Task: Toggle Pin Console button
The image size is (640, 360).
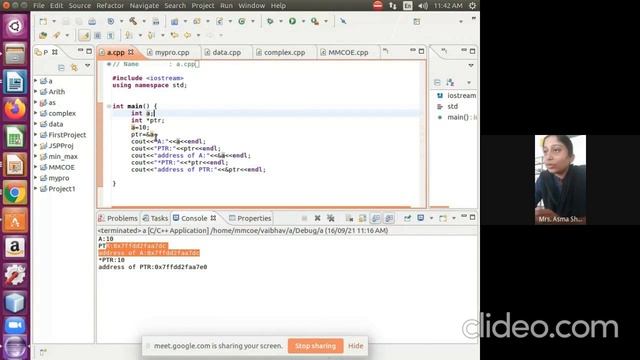Action: click(x=407, y=218)
